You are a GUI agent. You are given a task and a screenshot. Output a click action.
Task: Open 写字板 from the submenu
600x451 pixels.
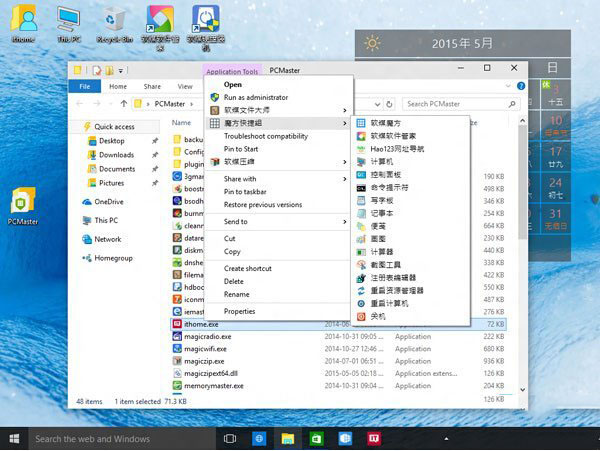pyautogui.click(x=410, y=200)
